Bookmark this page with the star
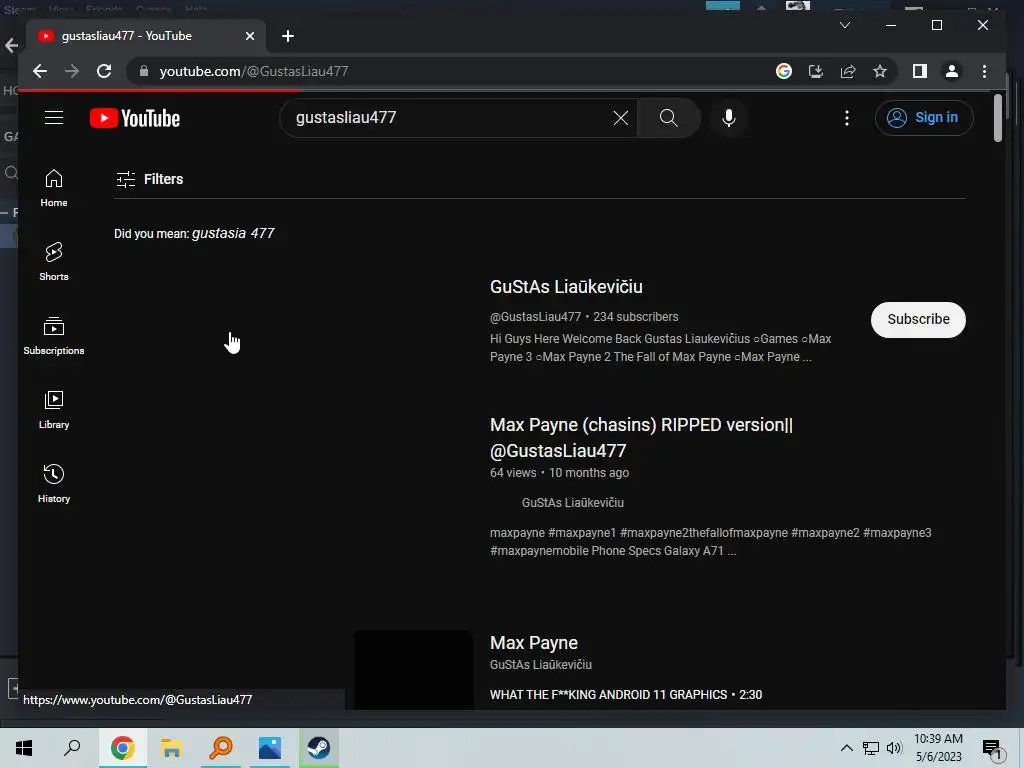1024x768 pixels. [x=880, y=71]
